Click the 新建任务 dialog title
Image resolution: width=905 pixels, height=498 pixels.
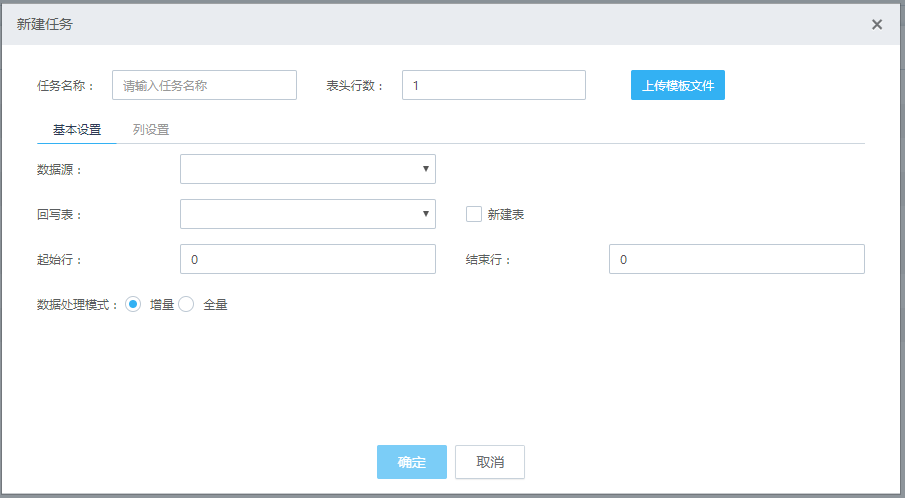point(44,24)
